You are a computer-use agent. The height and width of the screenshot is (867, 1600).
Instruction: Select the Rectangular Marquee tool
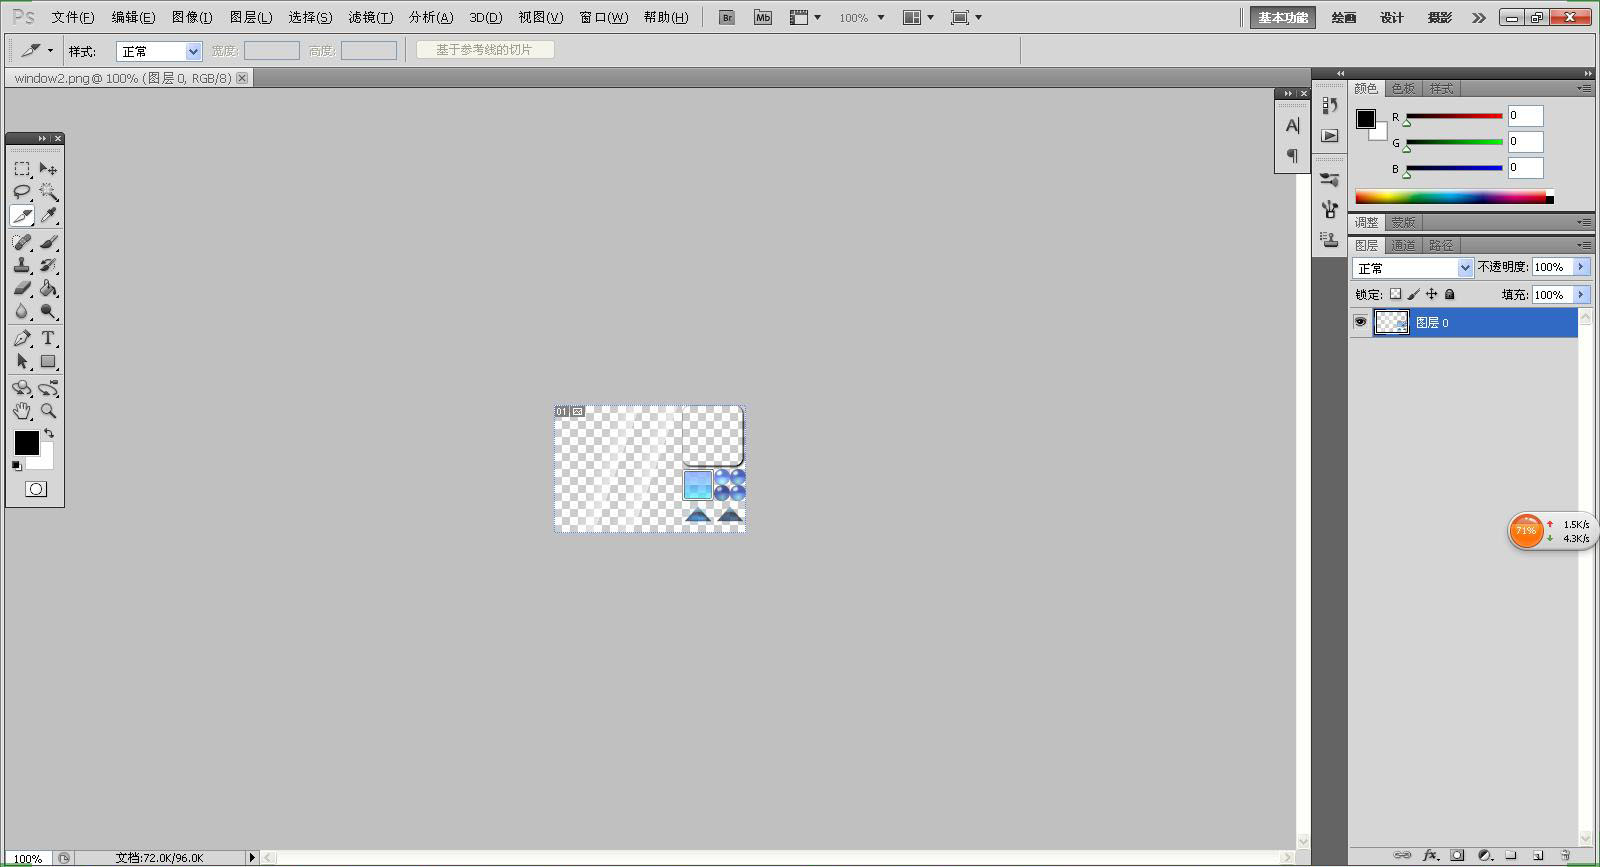click(22, 169)
